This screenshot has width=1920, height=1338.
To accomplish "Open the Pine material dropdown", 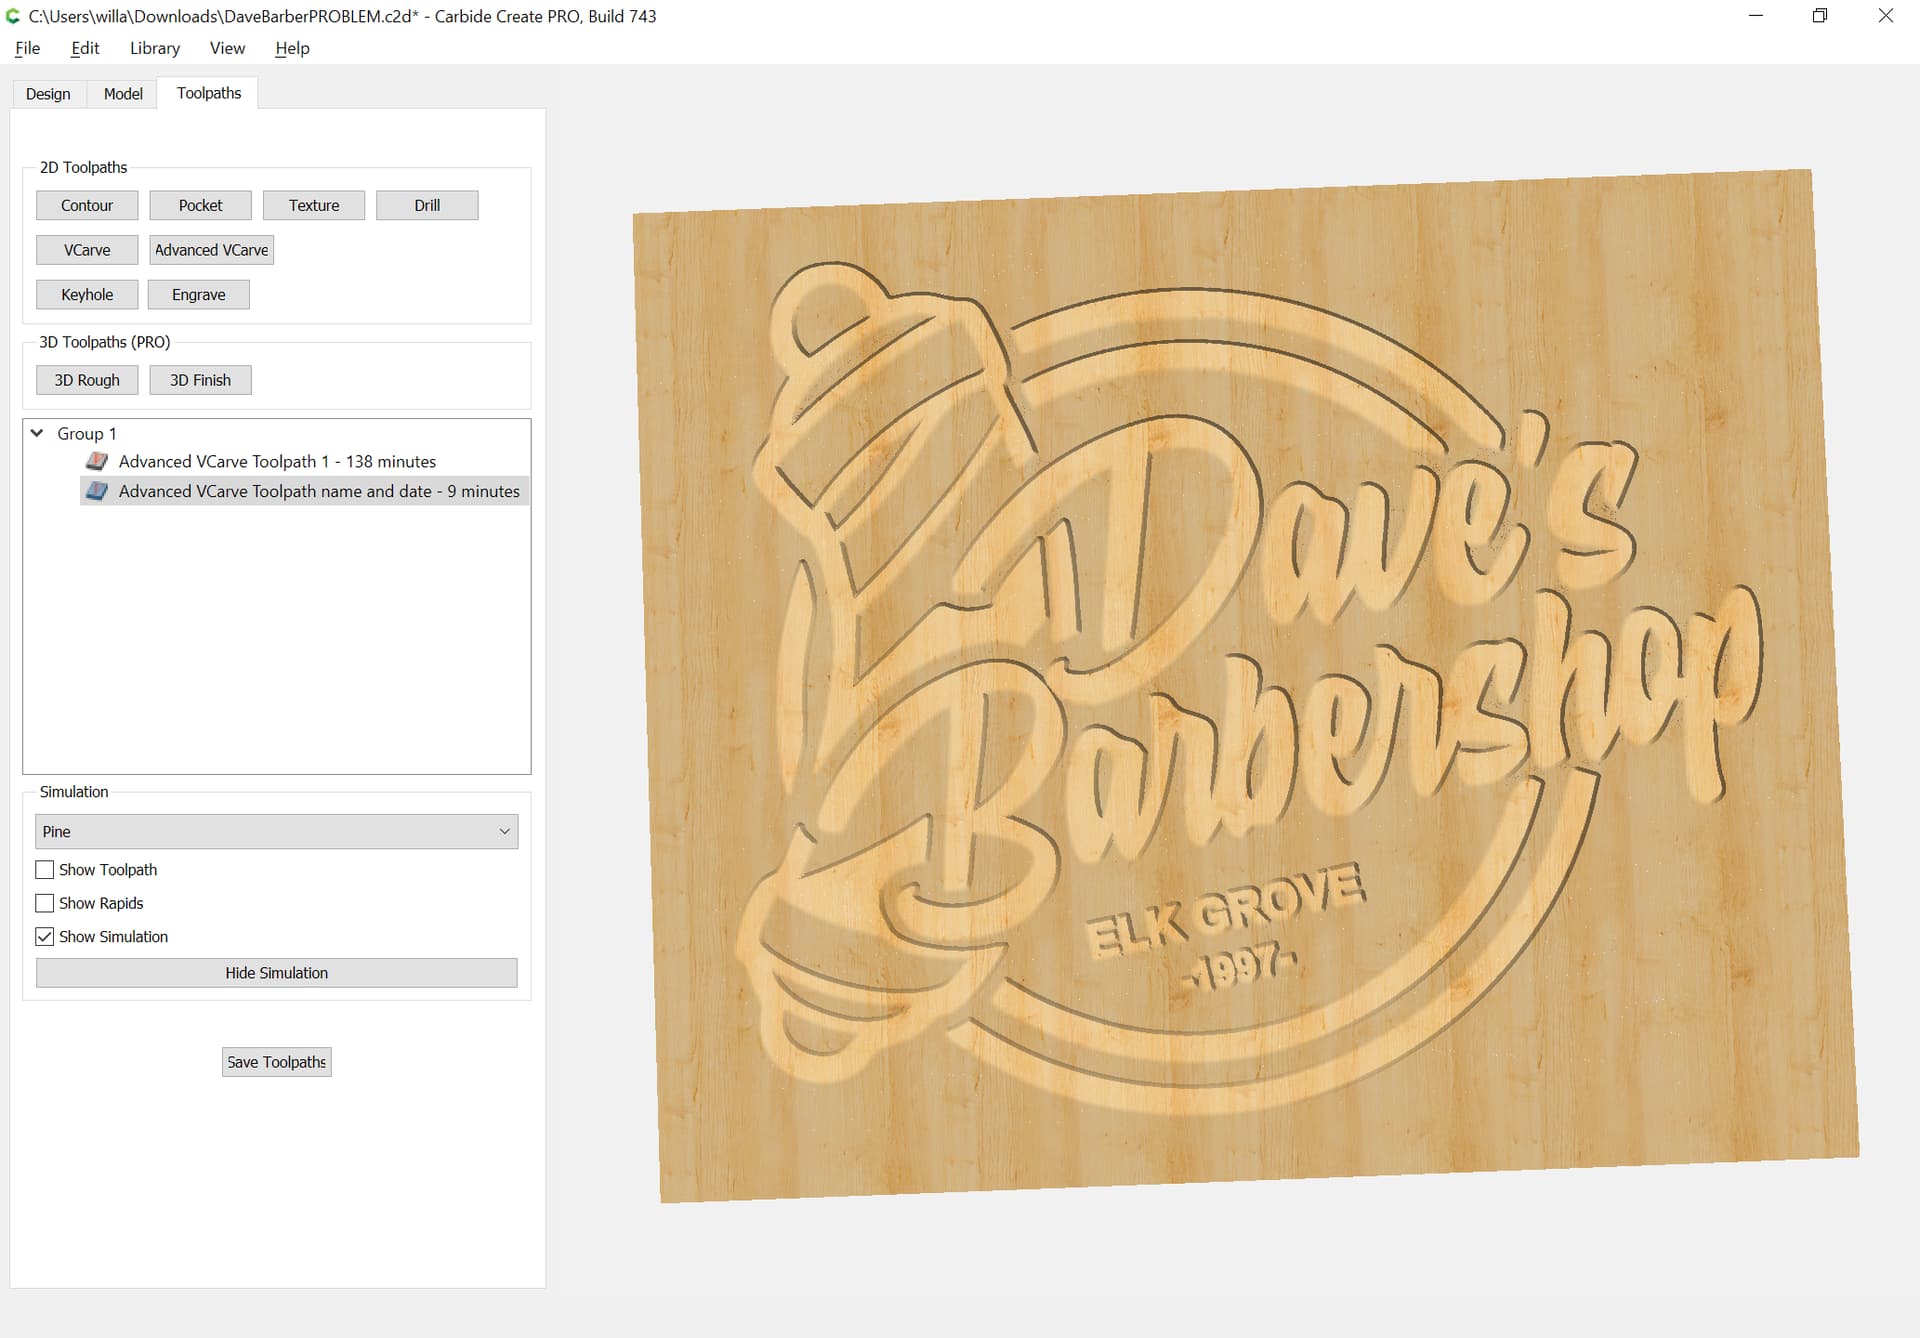I will click(x=276, y=832).
